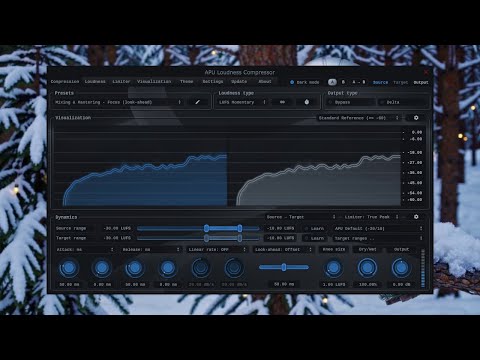The width and height of the screenshot is (480, 360).
Task: Click the 1.00 LUFS knee value field
Action: [x=334, y=285]
